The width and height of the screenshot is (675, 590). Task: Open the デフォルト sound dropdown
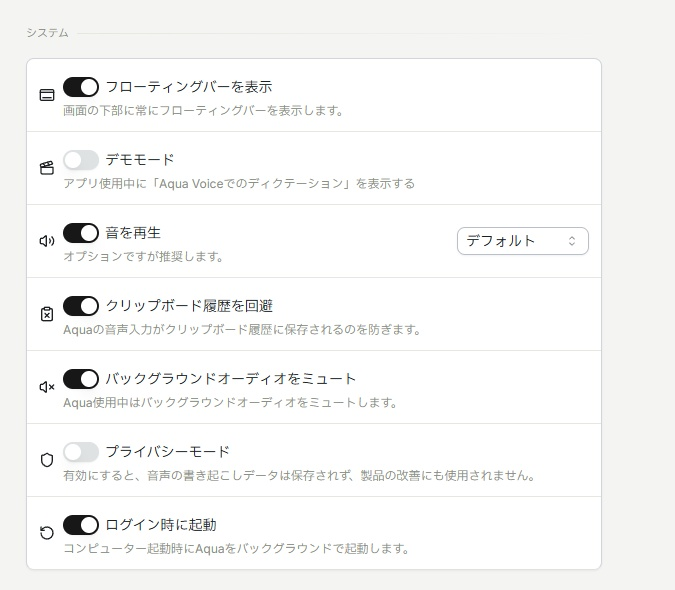(523, 241)
